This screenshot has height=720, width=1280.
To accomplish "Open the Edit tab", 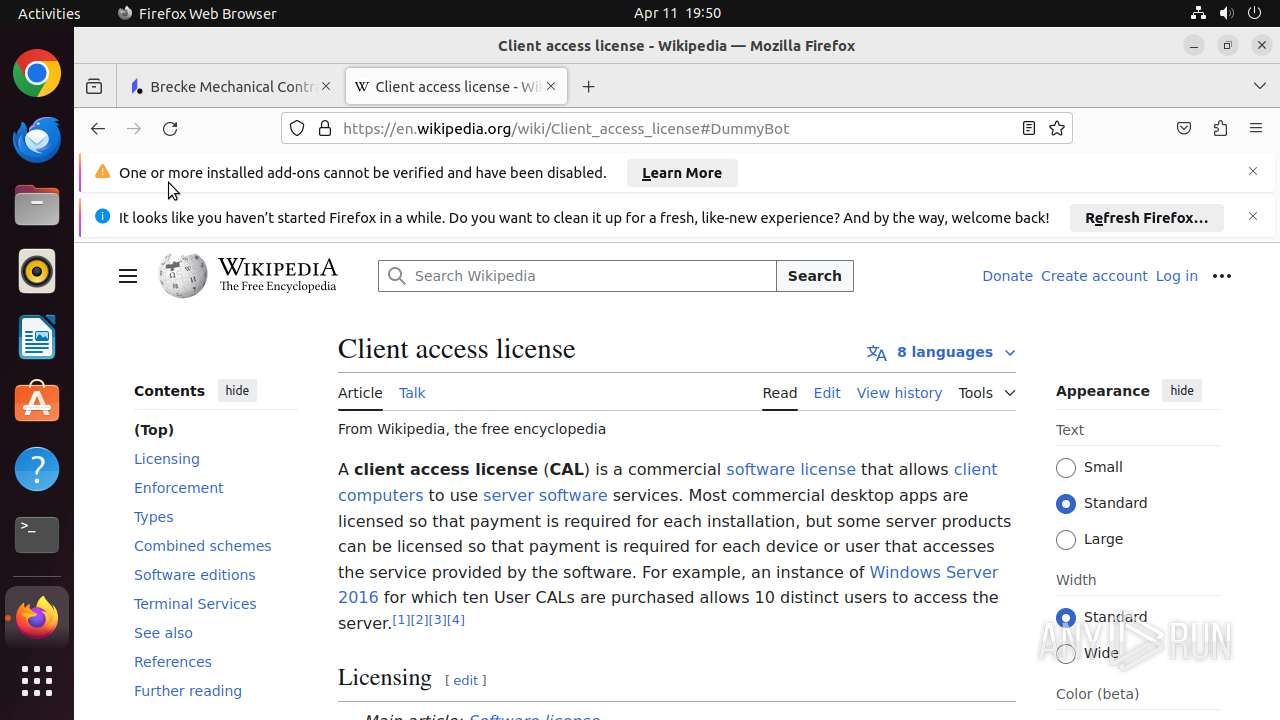I will (827, 393).
